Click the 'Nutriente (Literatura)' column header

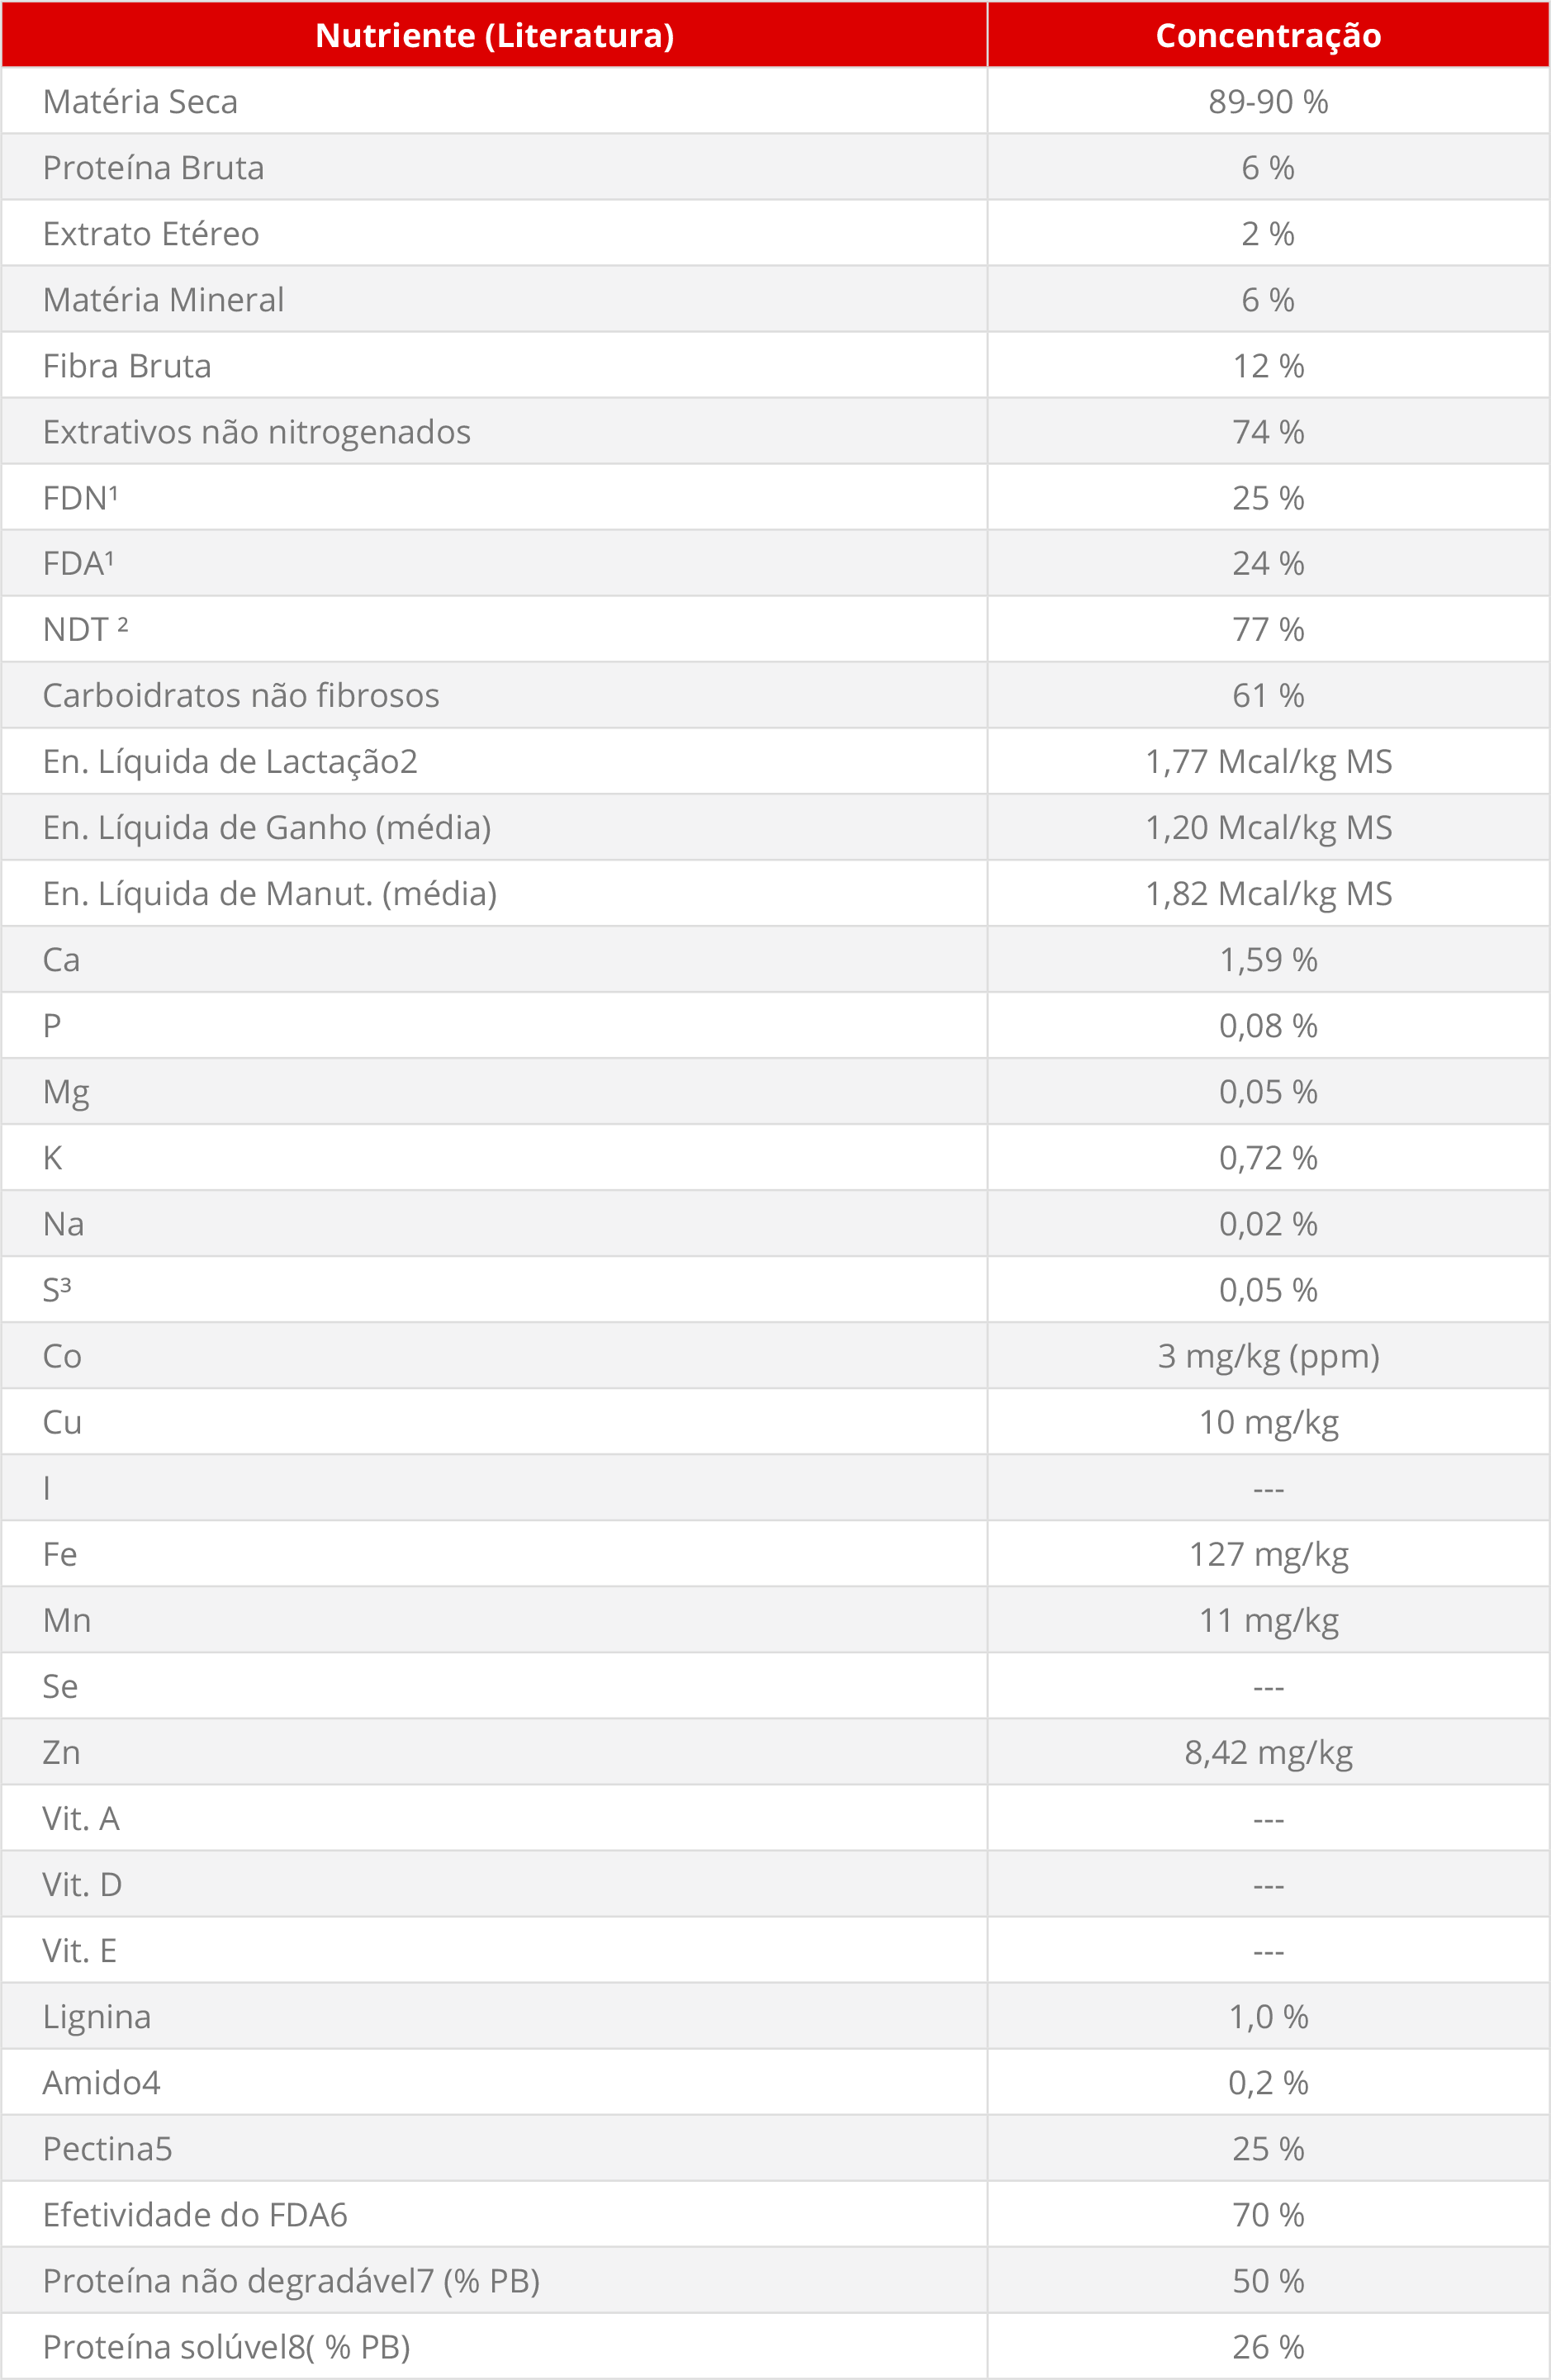[x=494, y=36]
